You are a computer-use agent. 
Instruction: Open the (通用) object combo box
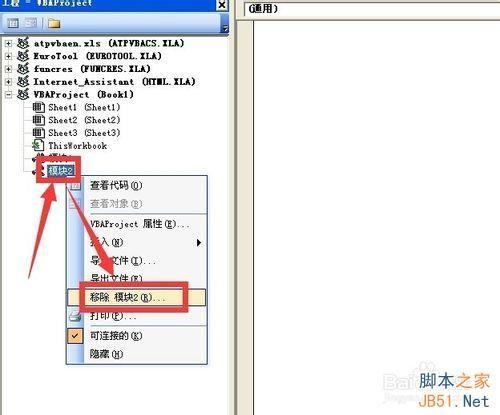[x=373, y=9]
